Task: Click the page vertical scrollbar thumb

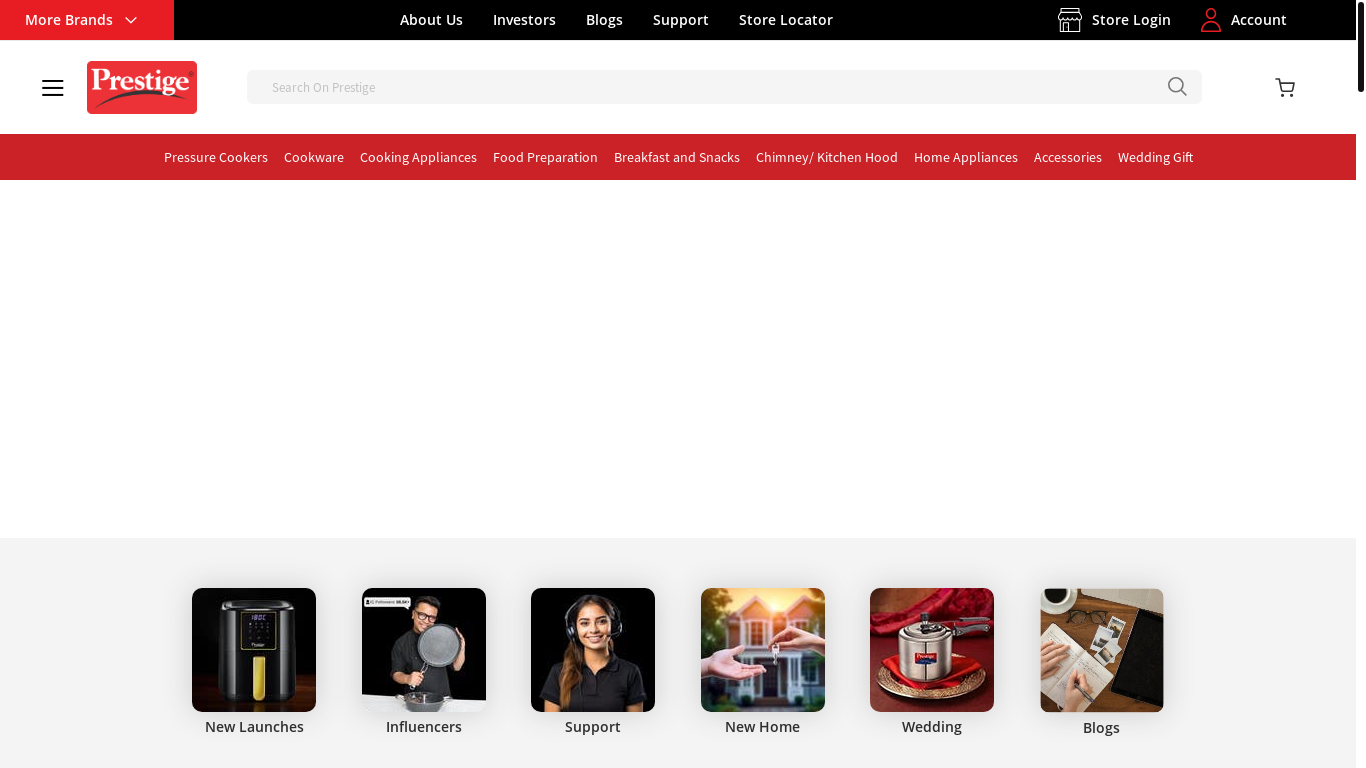Action: [x=1361, y=46]
